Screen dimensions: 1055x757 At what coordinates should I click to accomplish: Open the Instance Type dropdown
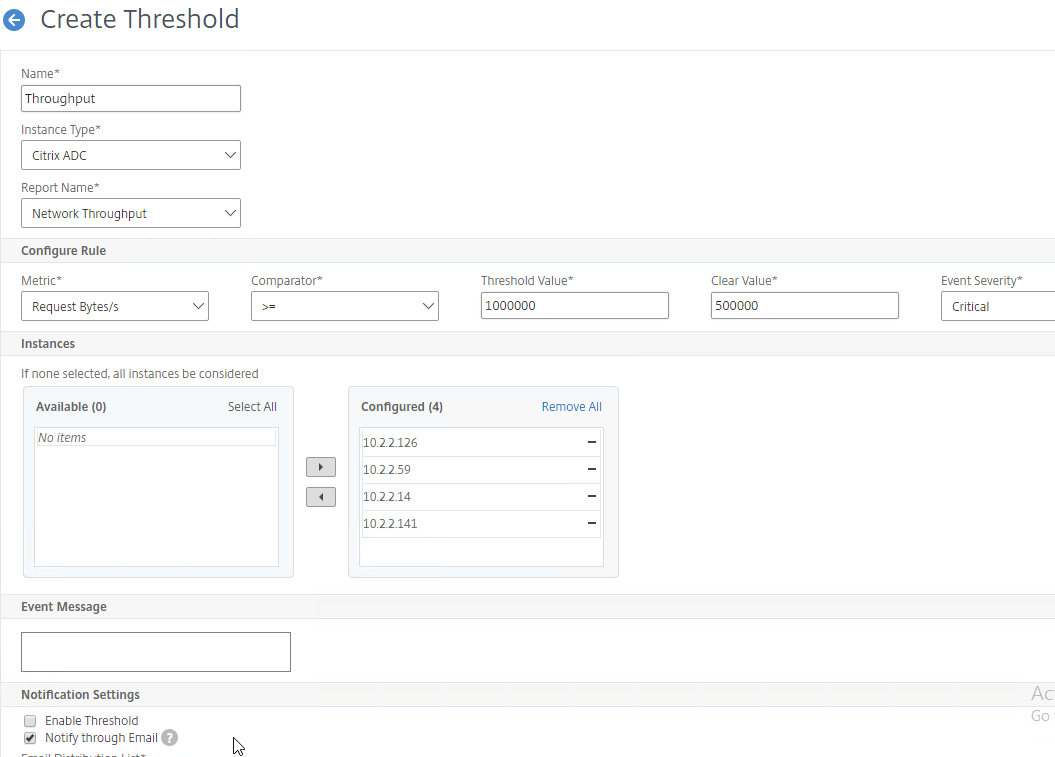point(130,155)
